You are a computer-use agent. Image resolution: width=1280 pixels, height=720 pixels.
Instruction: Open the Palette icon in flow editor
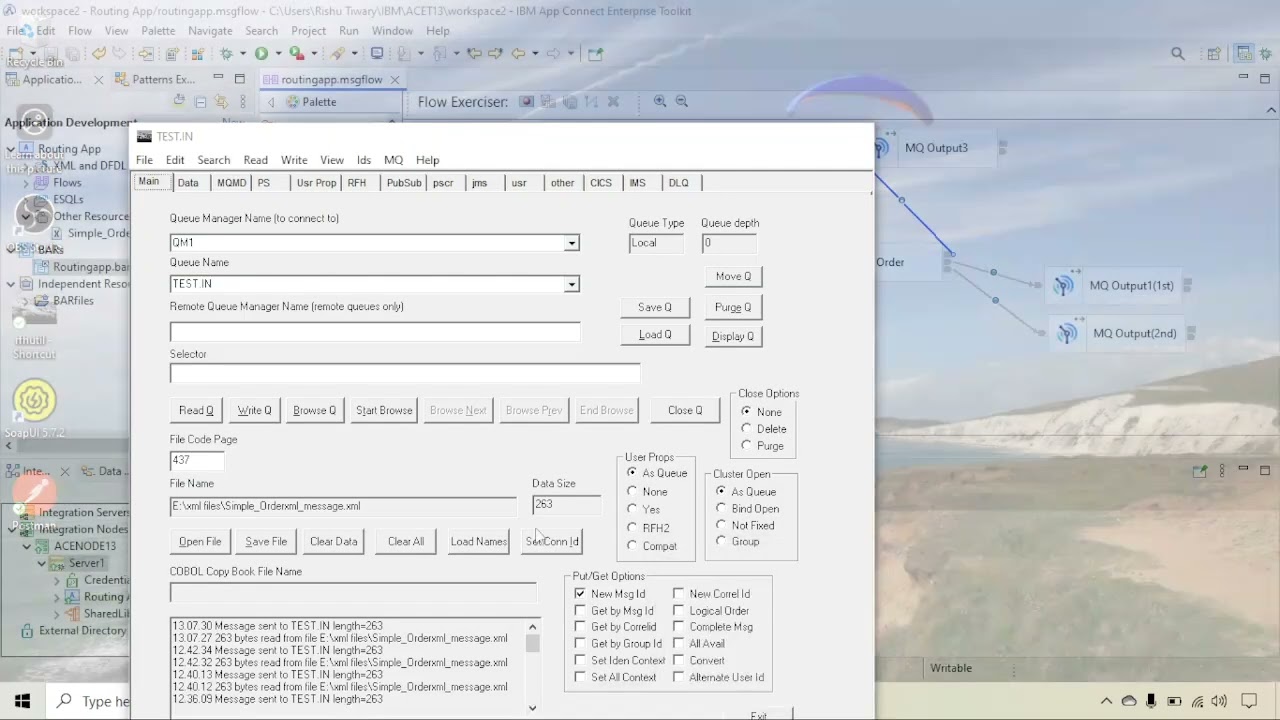(293, 102)
